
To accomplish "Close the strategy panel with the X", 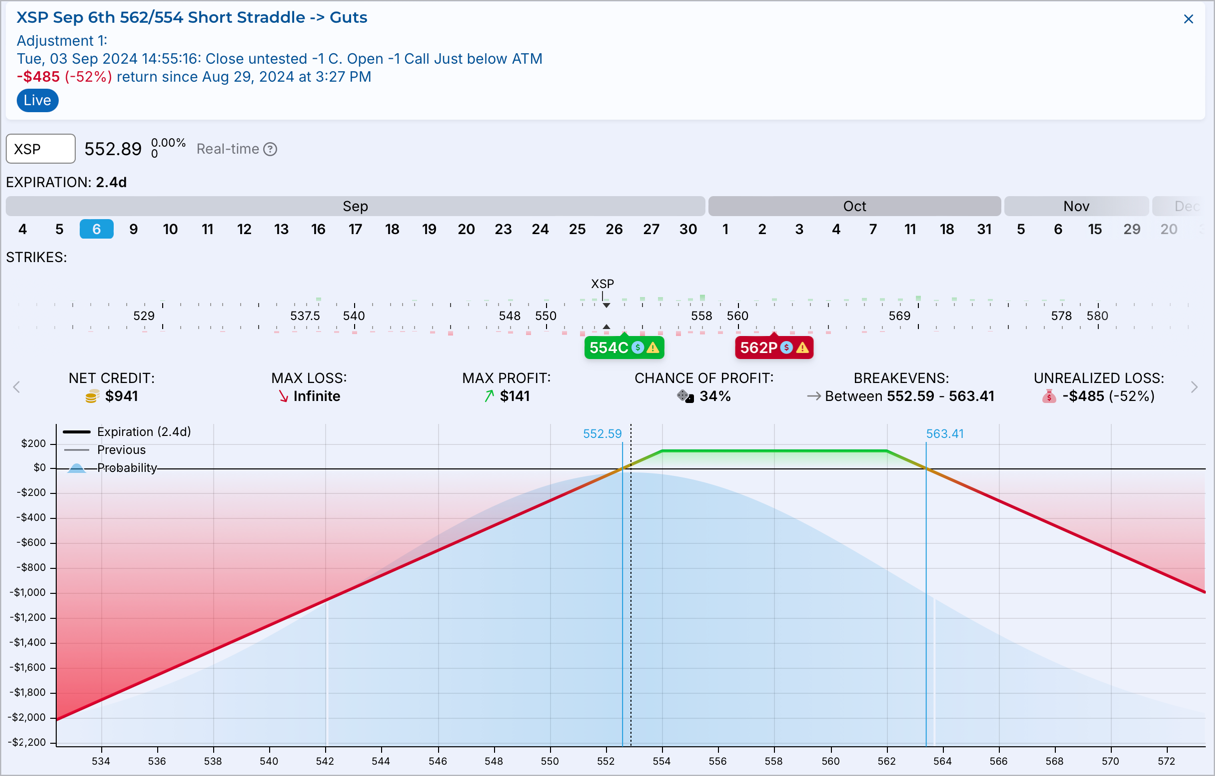I will click(1188, 19).
